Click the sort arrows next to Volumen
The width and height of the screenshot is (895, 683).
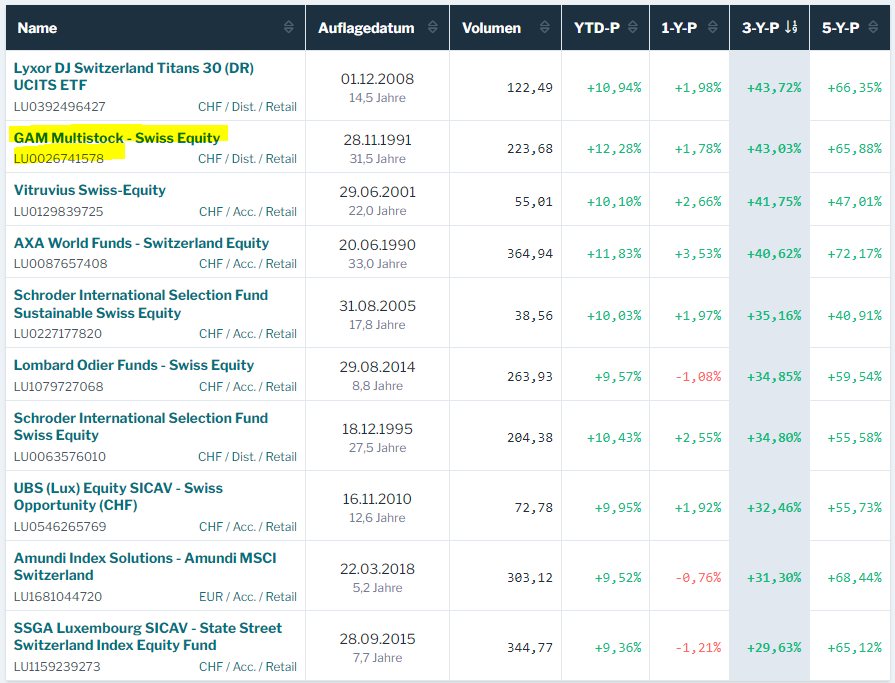544,28
